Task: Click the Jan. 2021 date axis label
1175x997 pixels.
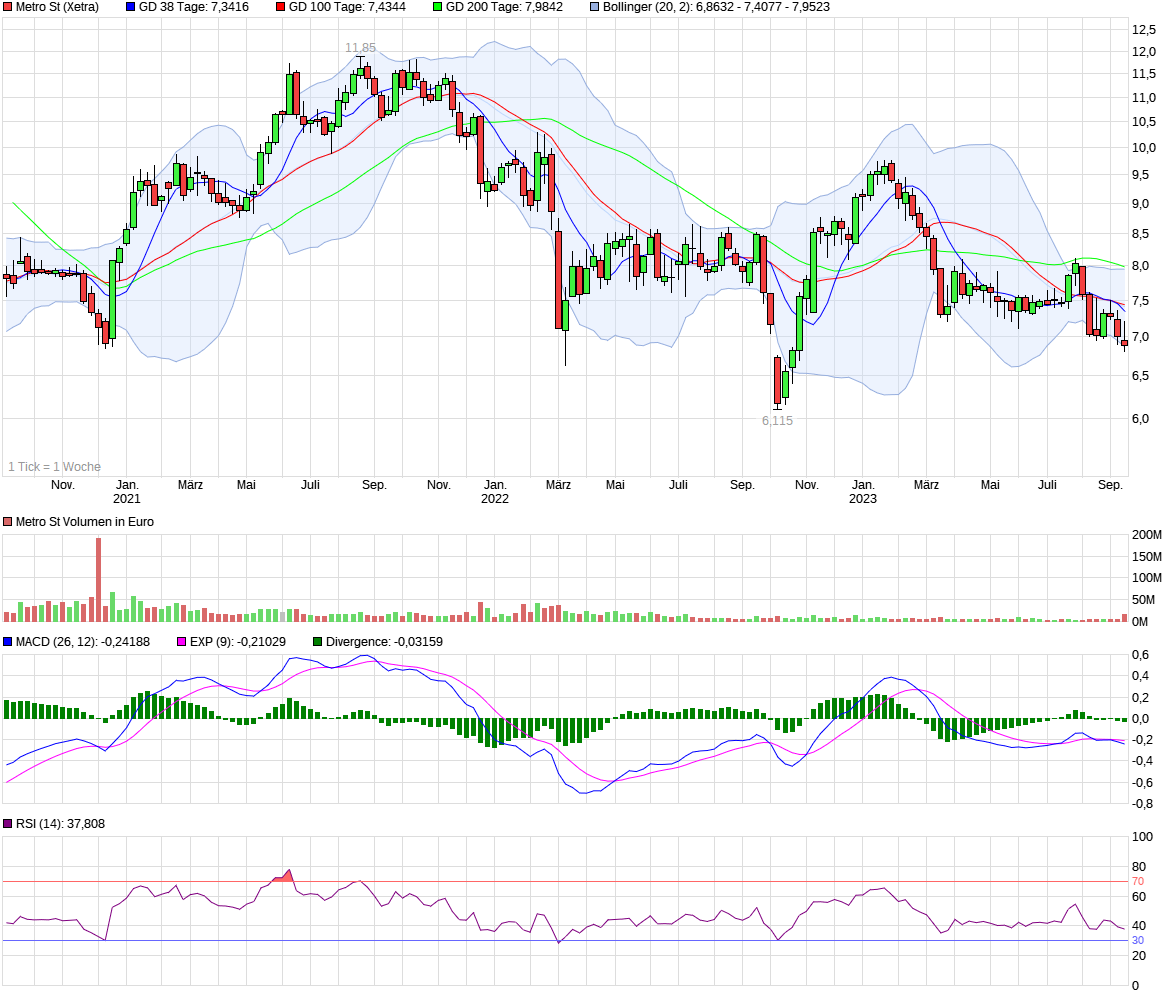Action: tap(127, 492)
